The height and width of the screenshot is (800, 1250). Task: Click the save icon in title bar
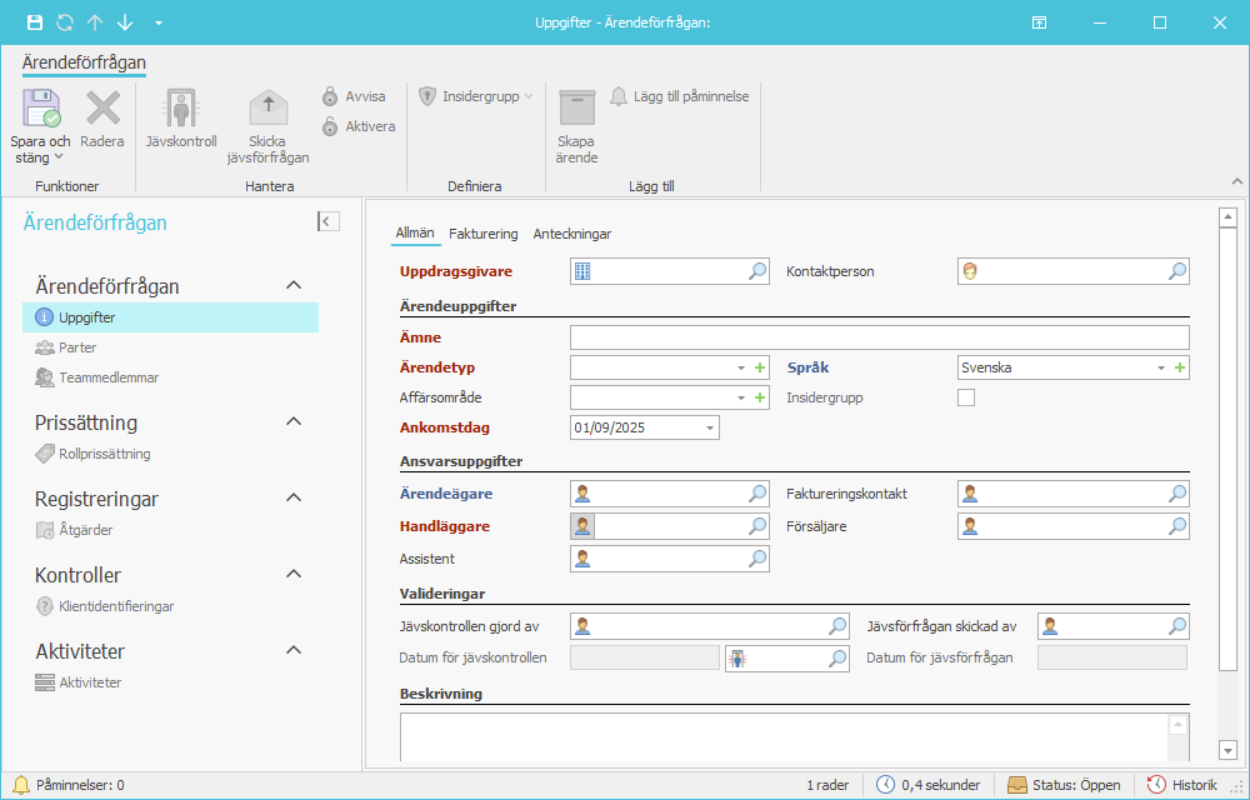(x=35, y=22)
